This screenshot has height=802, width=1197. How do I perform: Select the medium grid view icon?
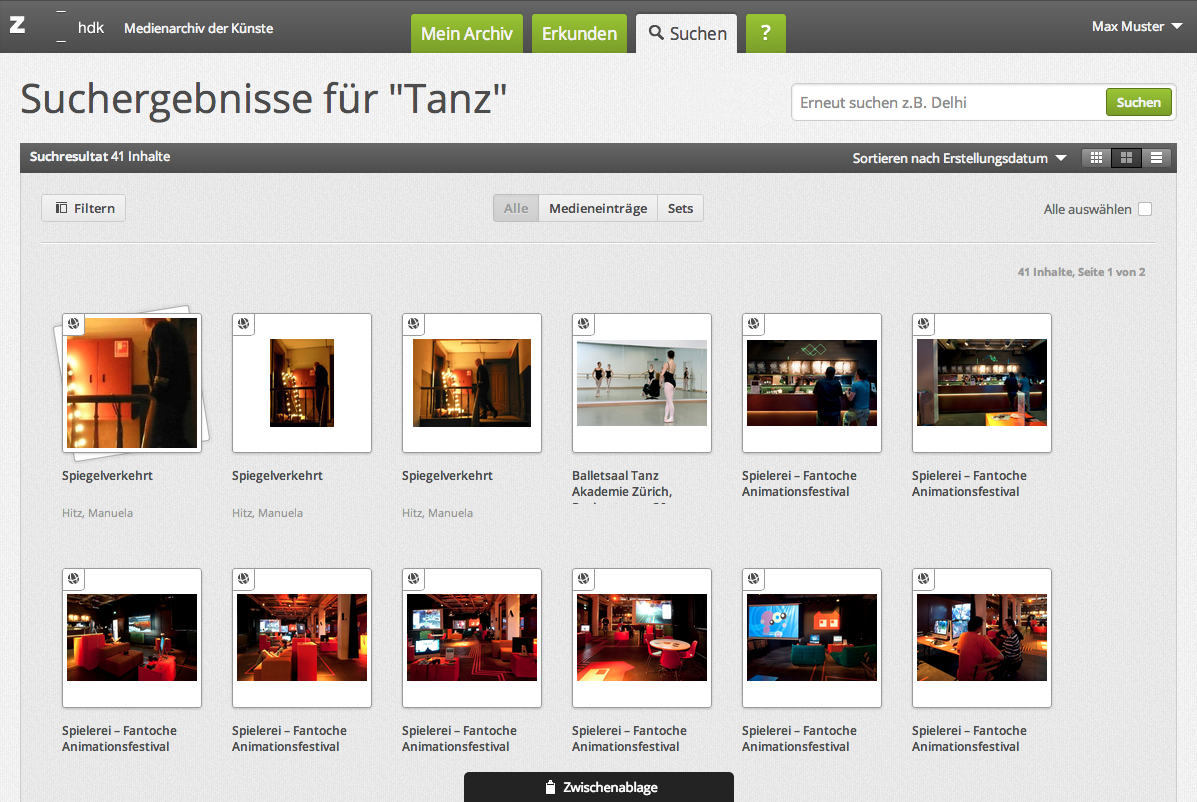pos(1126,158)
